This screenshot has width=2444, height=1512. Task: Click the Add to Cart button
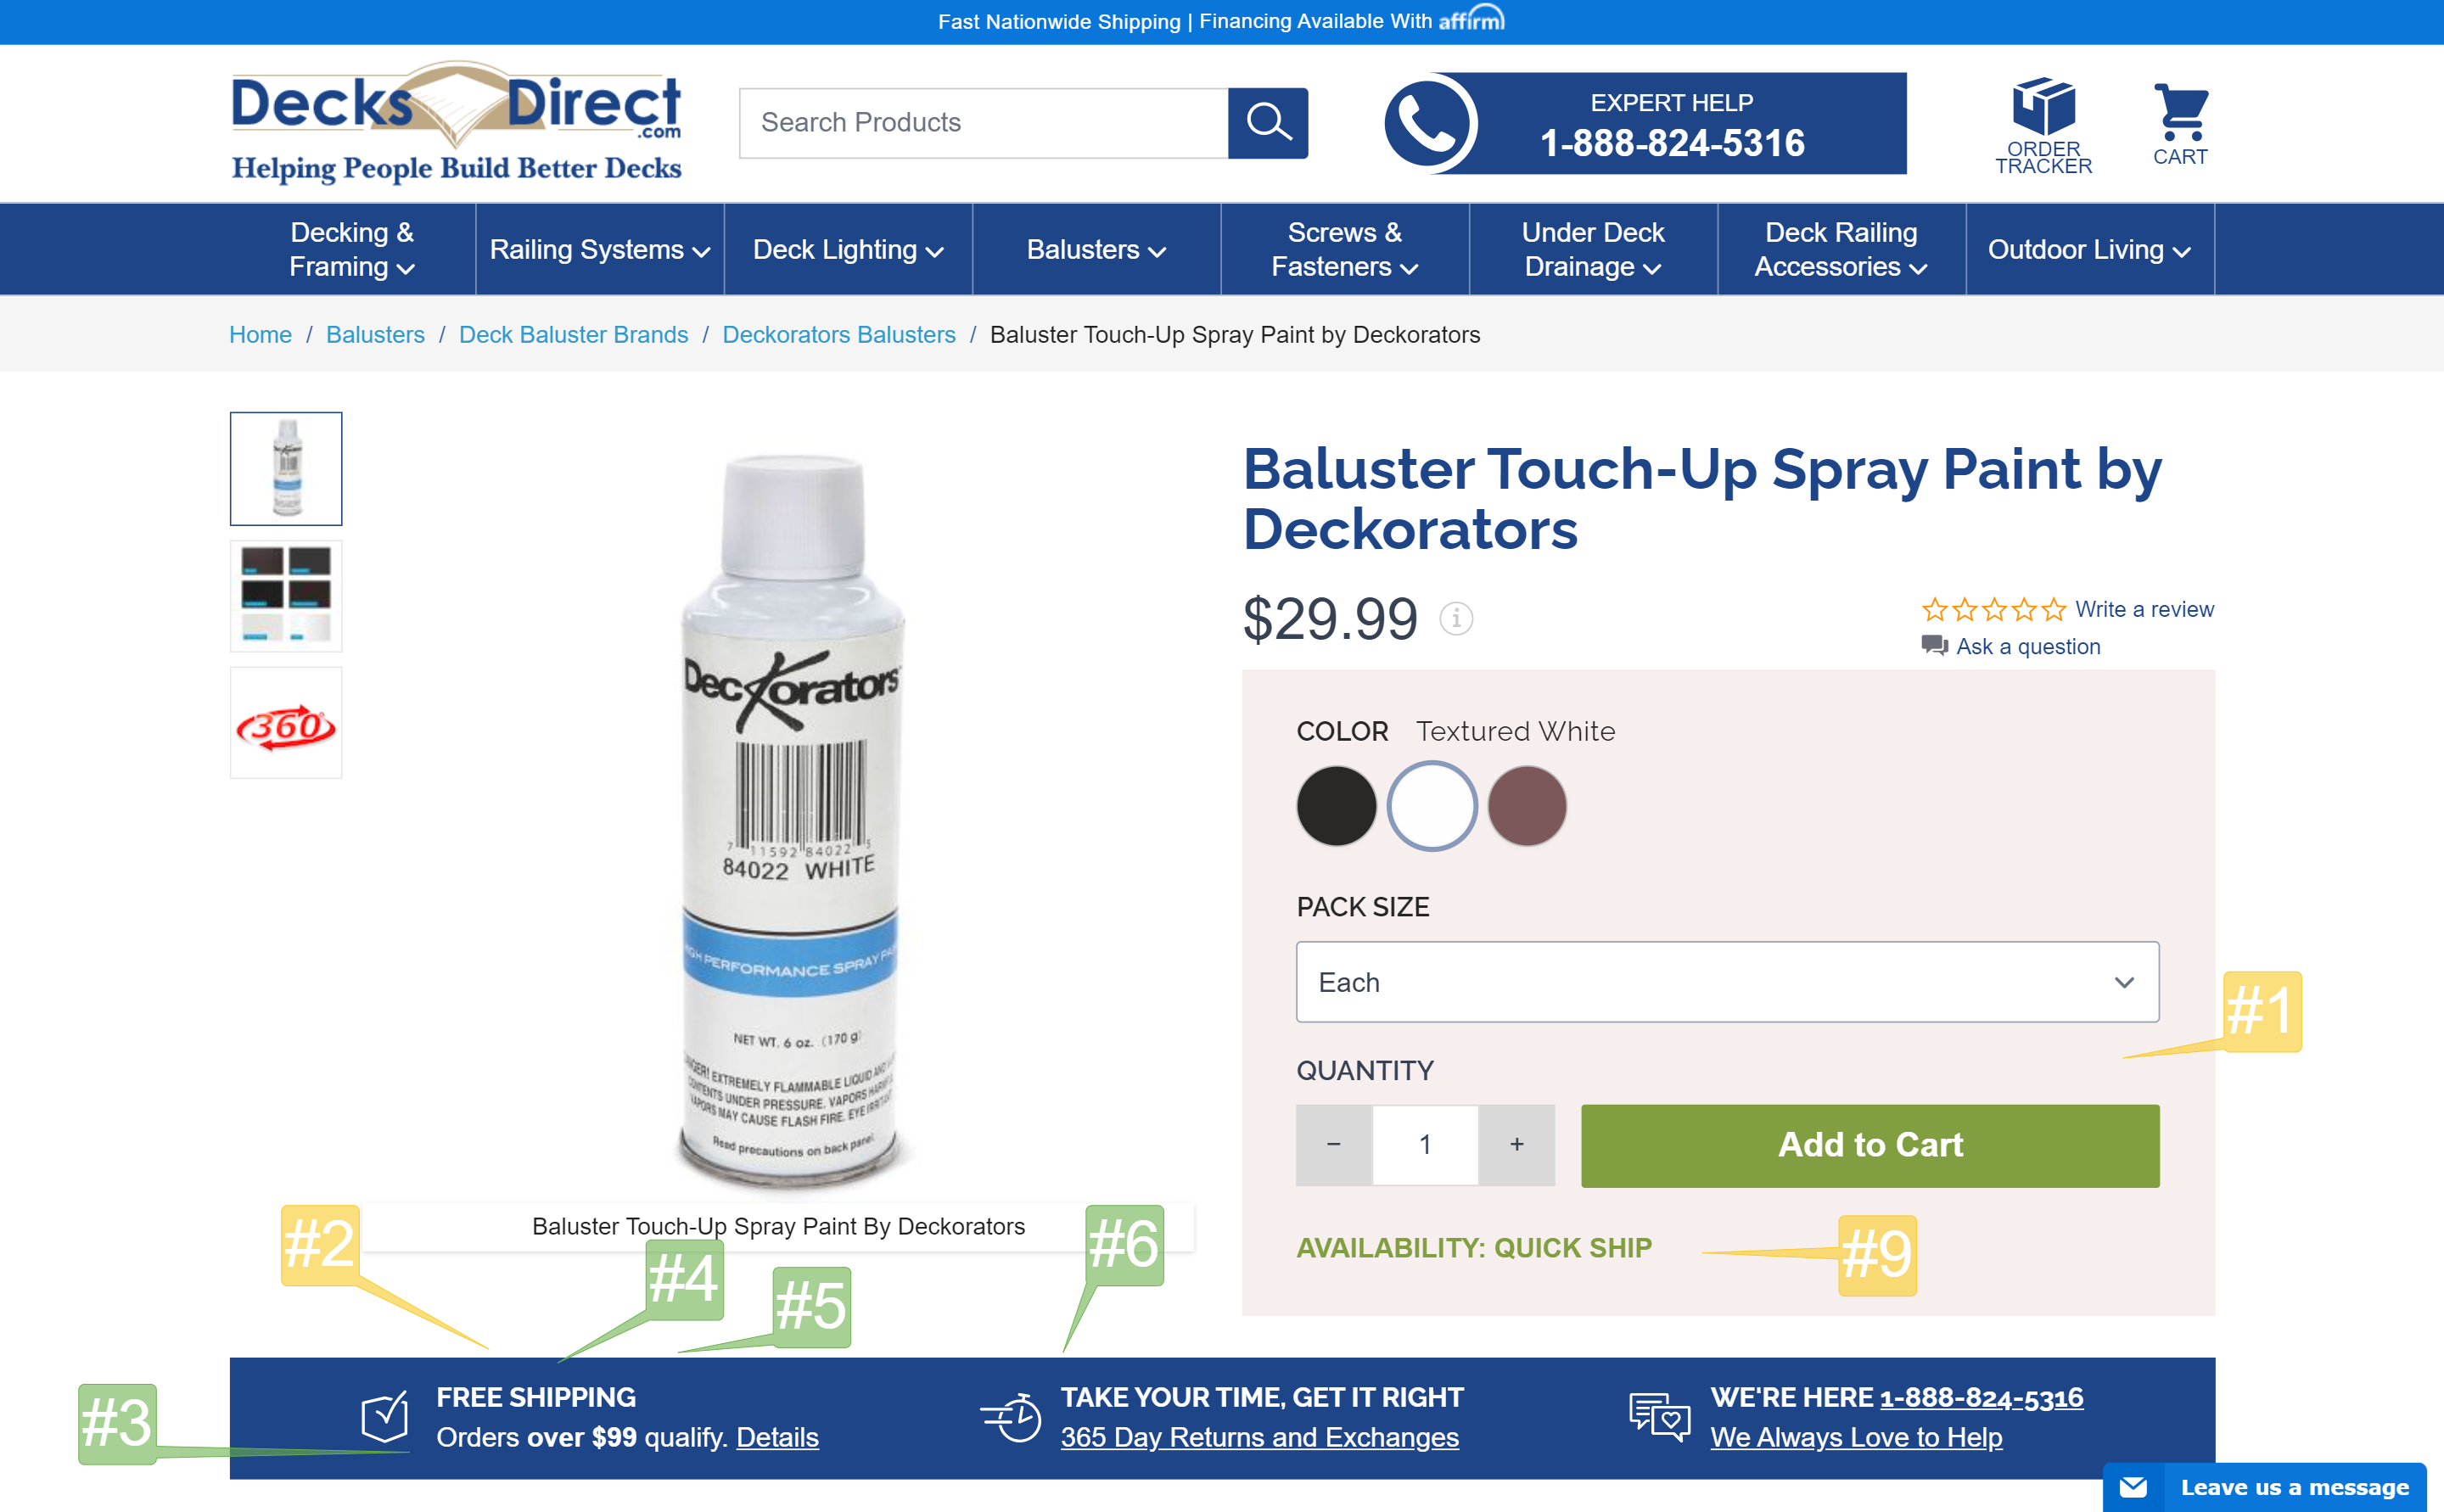pos(1870,1146)
